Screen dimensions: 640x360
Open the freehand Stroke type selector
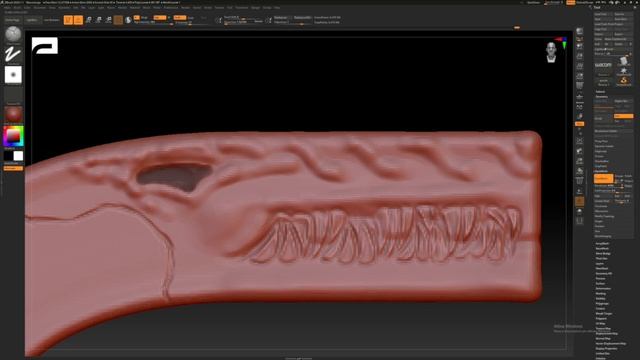coord(13,55)
